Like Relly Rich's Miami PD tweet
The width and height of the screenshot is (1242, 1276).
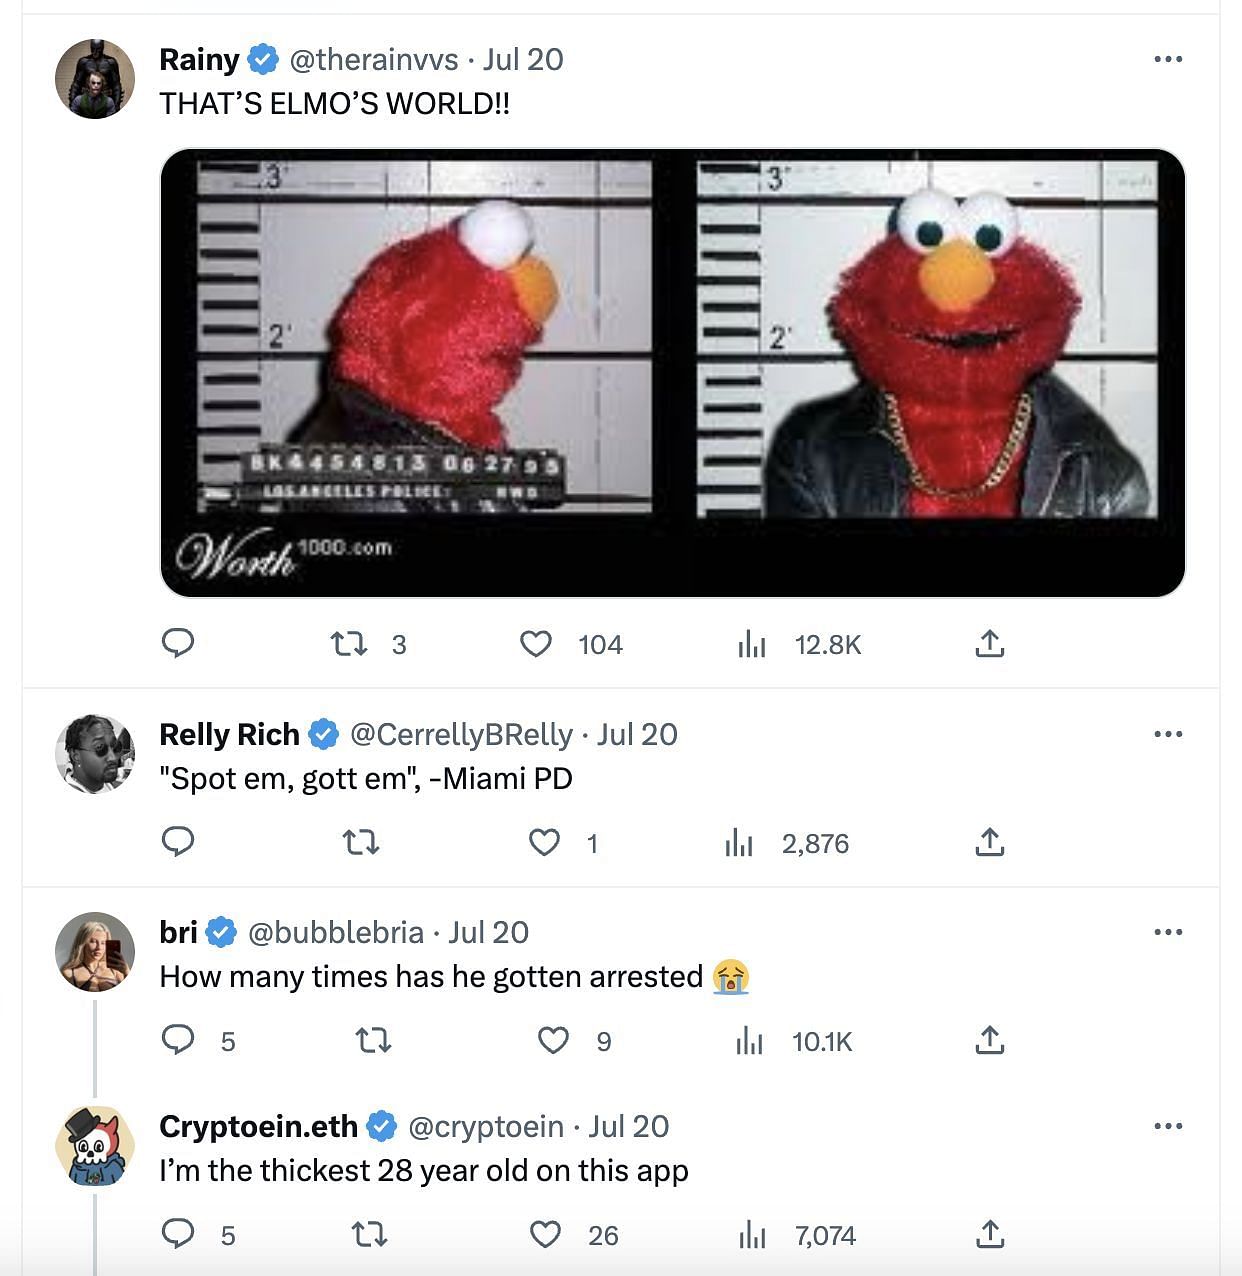[x=544, y=843]
